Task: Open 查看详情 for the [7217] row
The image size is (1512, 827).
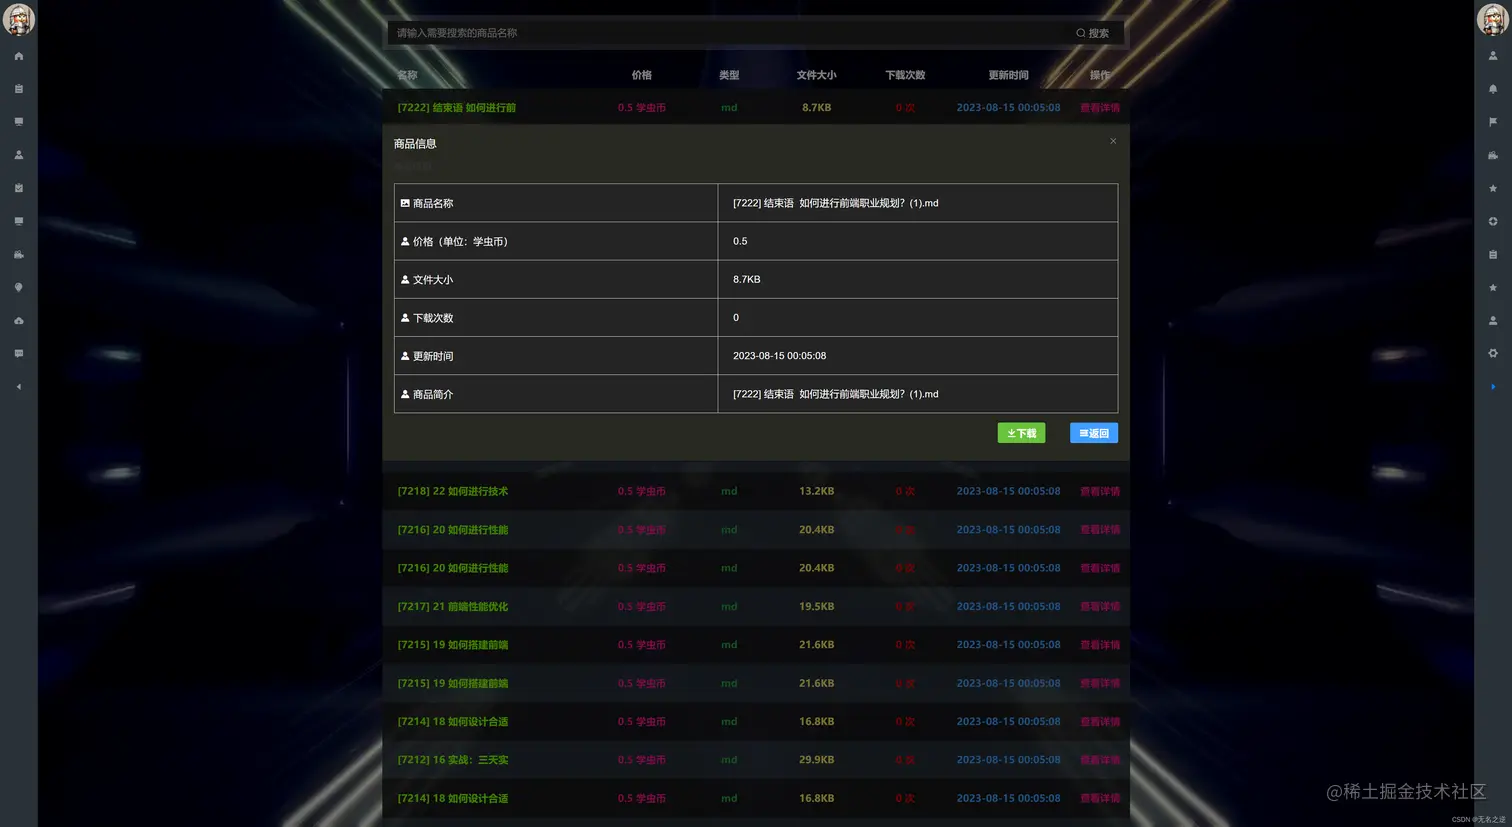Action: [x=1100, y=606]
